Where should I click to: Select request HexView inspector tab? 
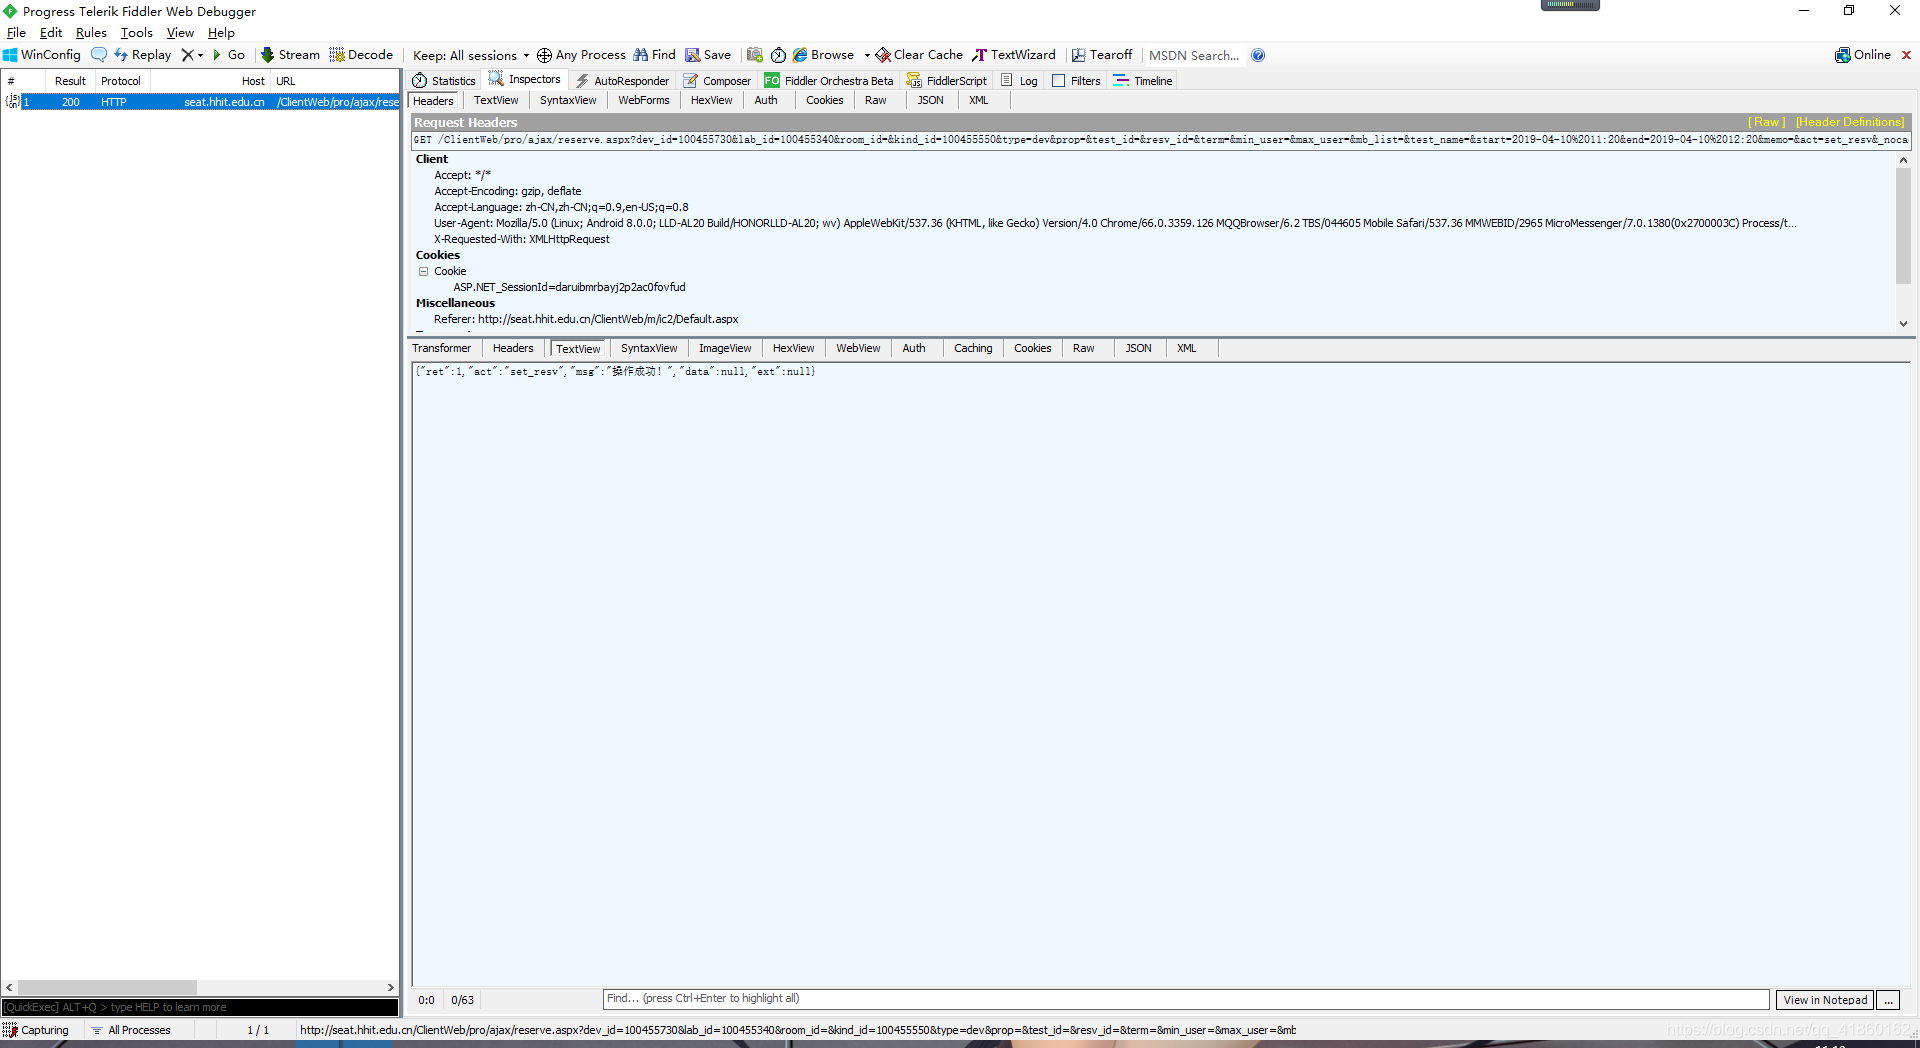point(711,100)
